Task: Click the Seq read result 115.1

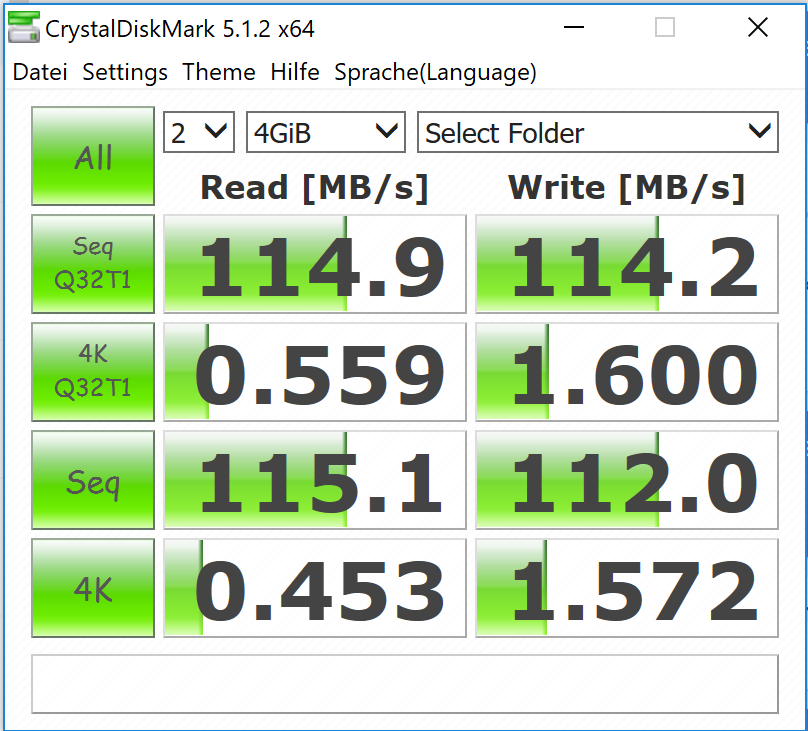Action: [315, 480]
